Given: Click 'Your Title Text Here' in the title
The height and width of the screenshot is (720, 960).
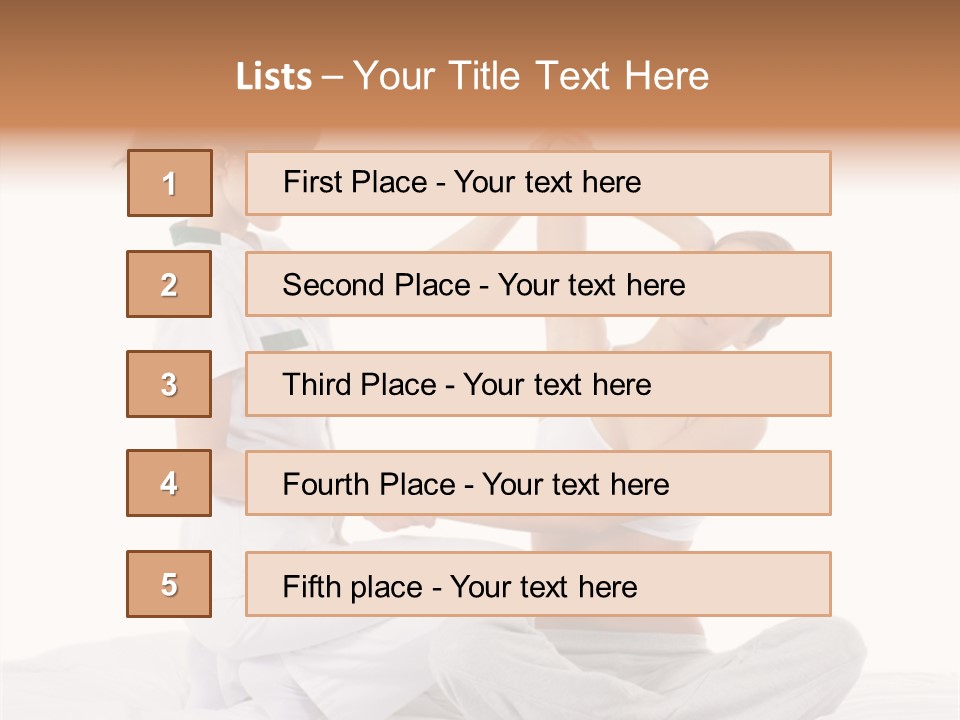Looking at the screenshot, I should (531, 77).
